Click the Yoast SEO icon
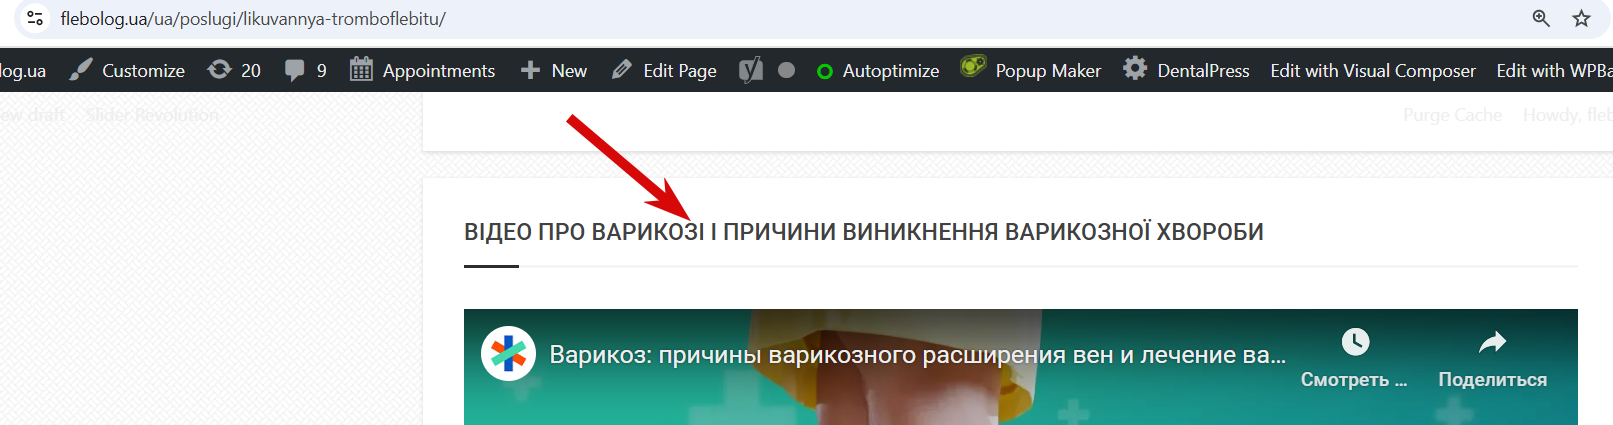The width and height of the screenshot is (1613, 425). pos(751,70)
